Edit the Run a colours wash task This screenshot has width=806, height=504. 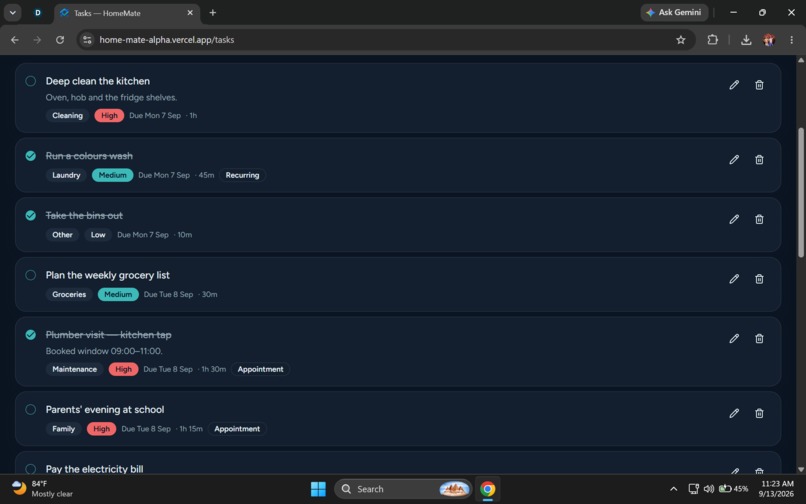point(734,159)
